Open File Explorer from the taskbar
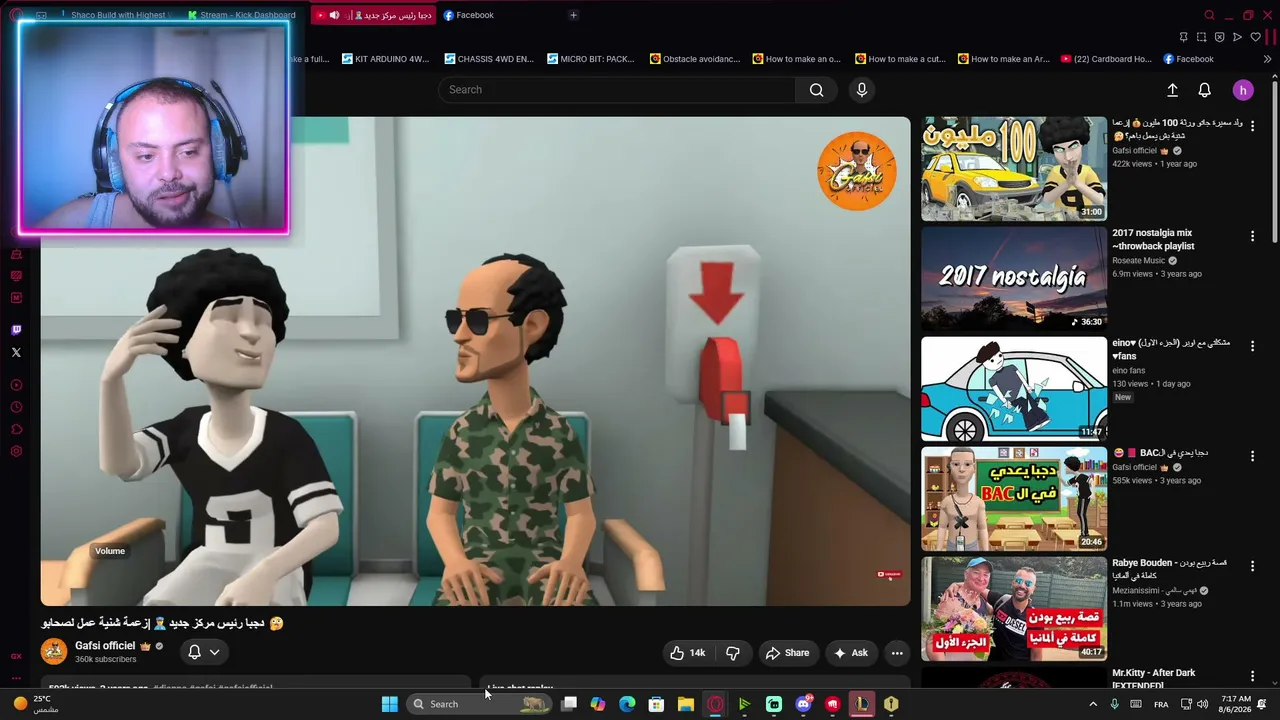 coord(686,704)
